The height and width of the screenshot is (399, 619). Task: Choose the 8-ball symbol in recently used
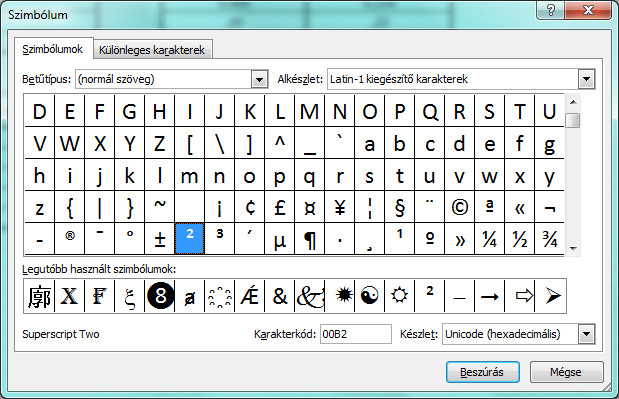160,296
